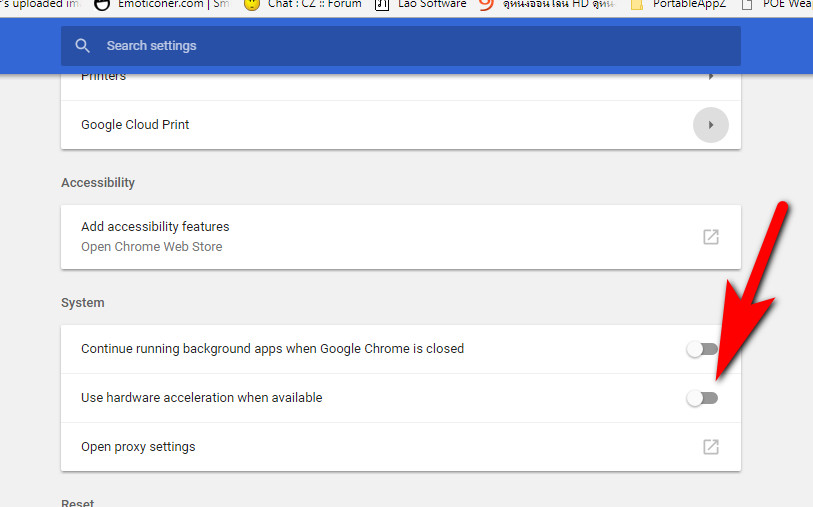Open Lao Software bookmark icon
The width and height of the screenshot is (813, 507).
point(382,5)
